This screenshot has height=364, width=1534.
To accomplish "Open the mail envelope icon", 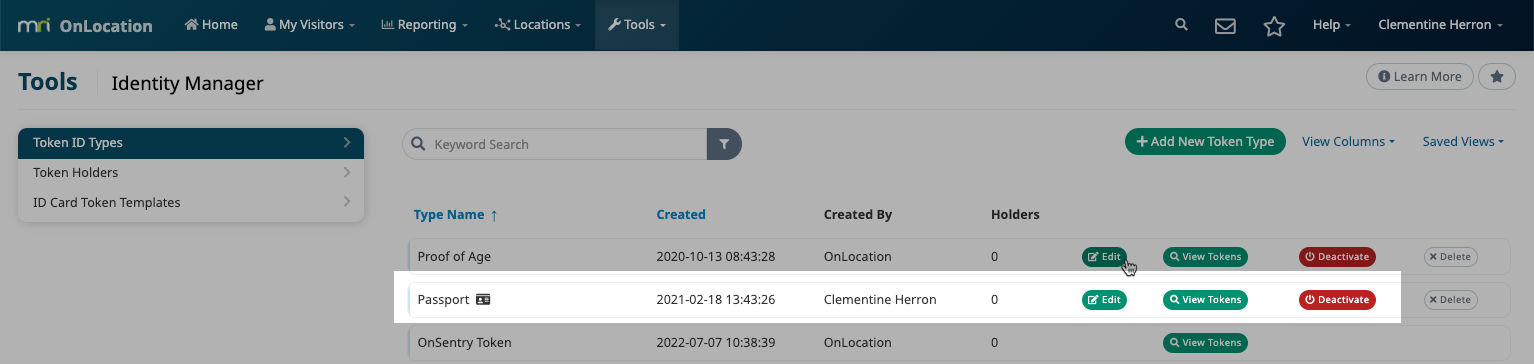I will coord(1225,26).
